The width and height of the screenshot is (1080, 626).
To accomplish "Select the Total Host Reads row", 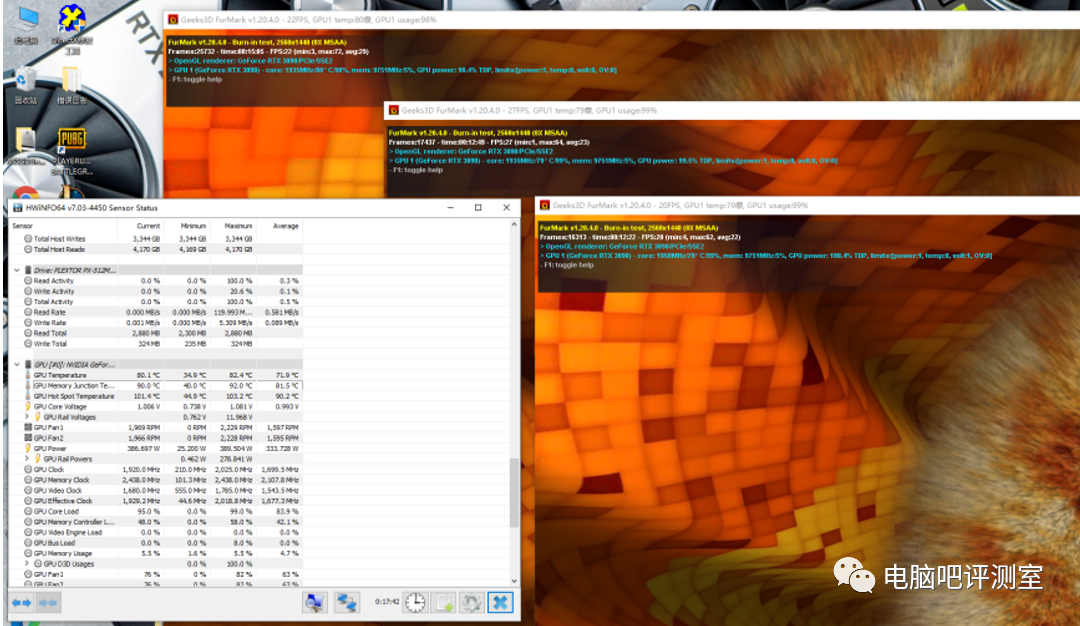I will 156,249.
